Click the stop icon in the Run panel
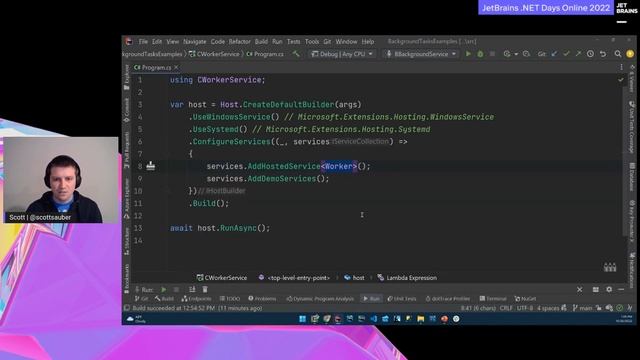This screenshot has height=360, width=640. click(x=176, y=289)
